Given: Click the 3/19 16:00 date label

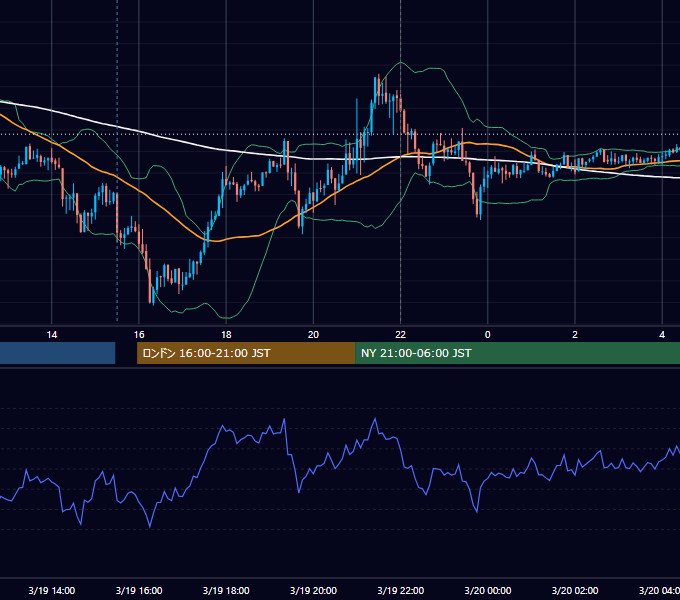Looking at the screenshot, I should pyautogui.click(x=139, y=590).
